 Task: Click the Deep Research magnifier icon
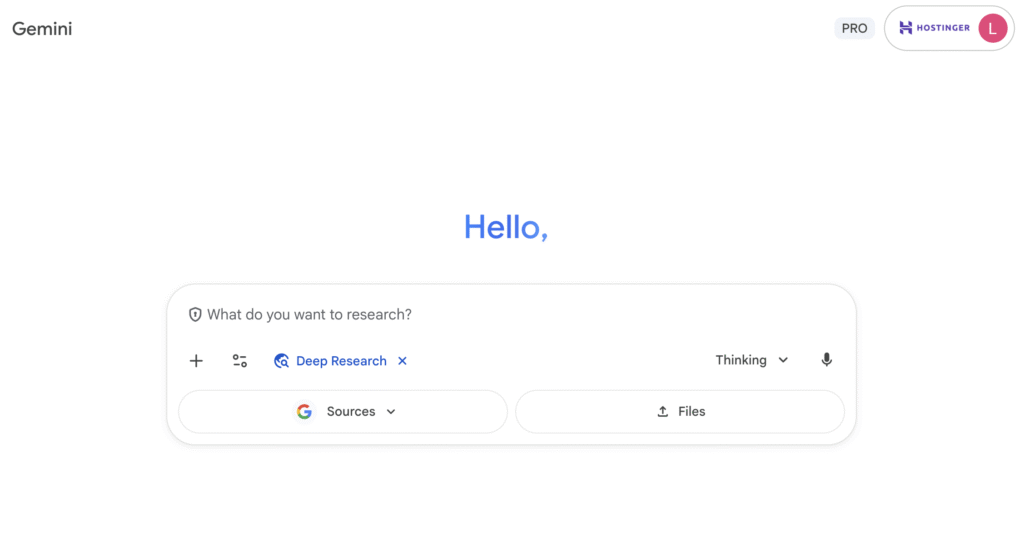(x=282, y=361)
